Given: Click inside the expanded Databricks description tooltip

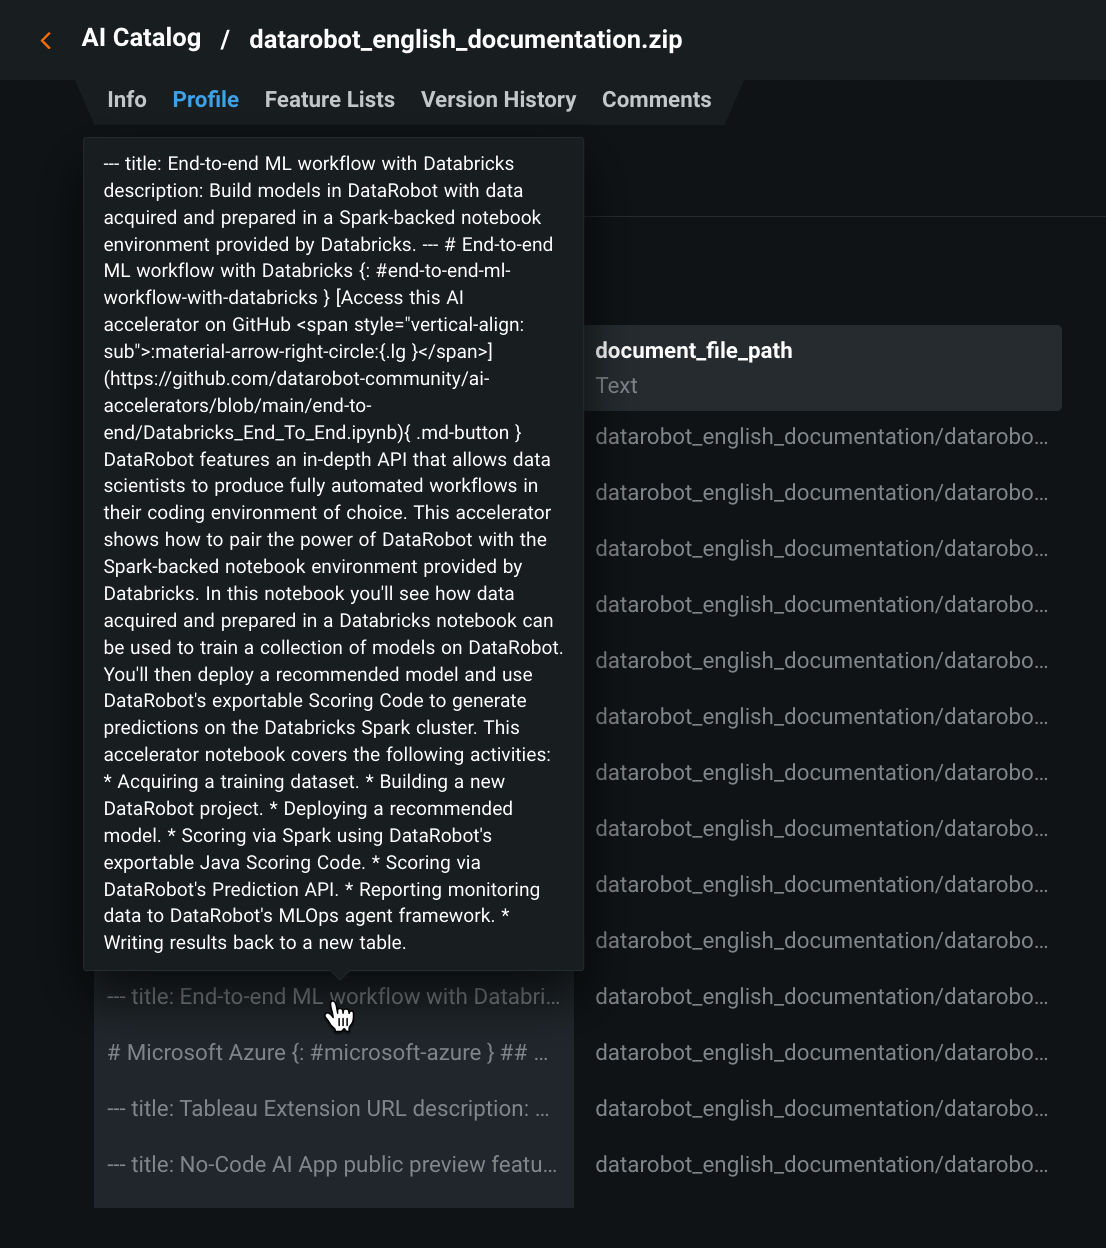Looking at the screenshot, I should (x=333, y=553).
